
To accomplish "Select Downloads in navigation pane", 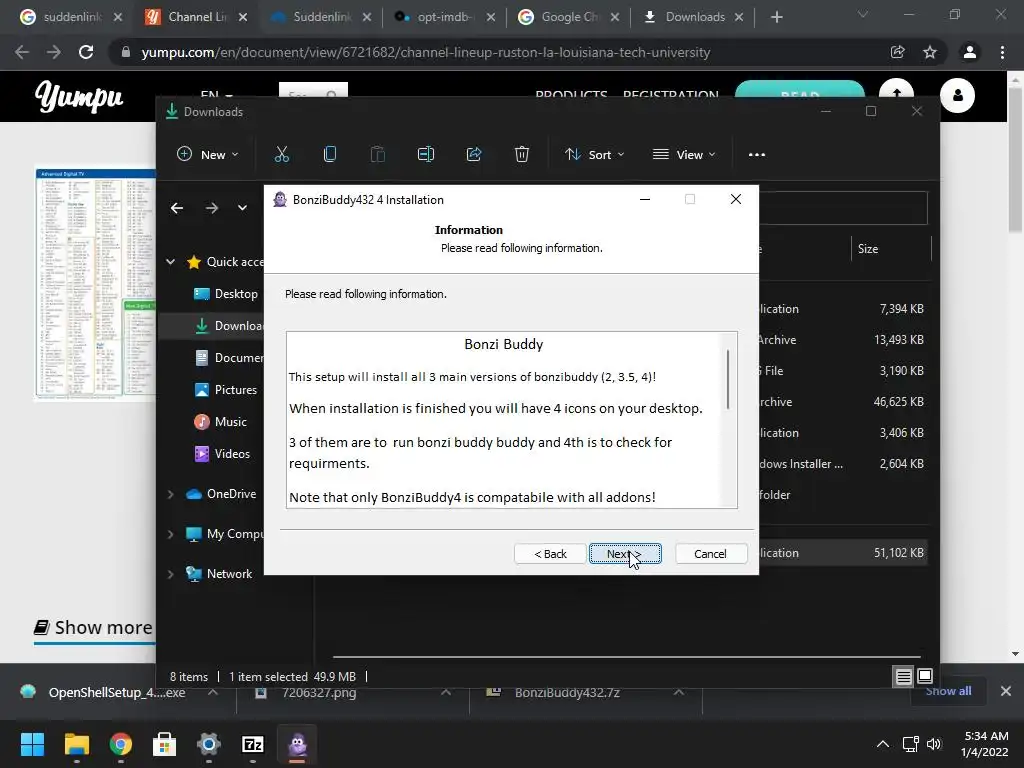I will coord(229,326).
